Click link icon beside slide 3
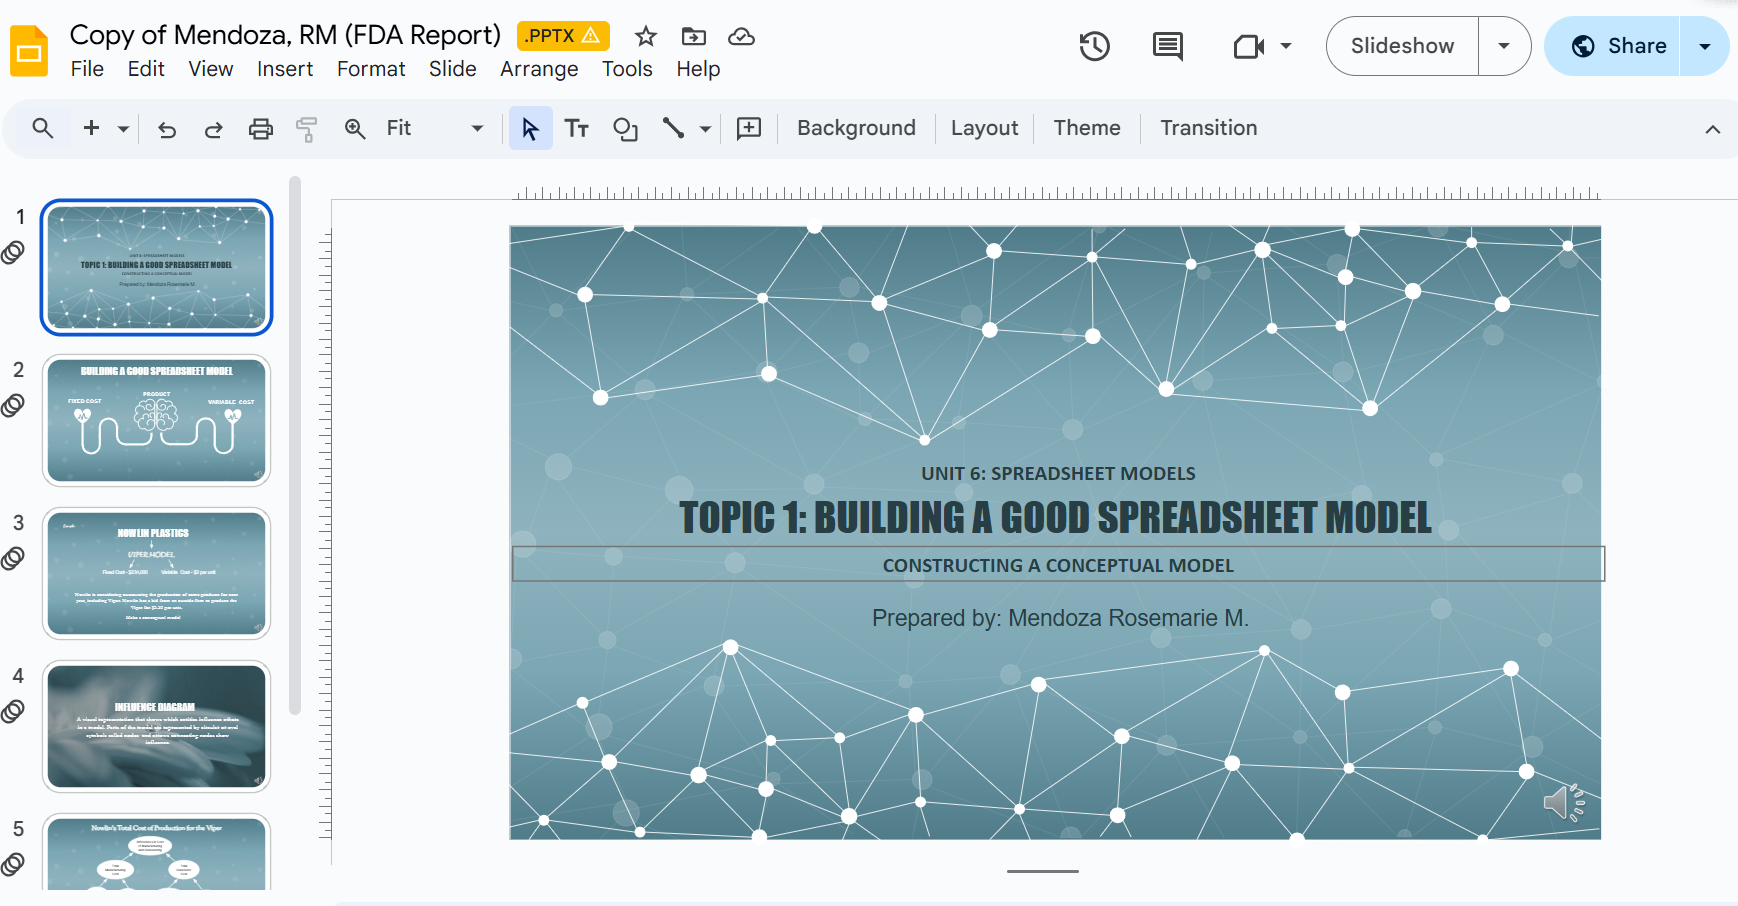Image resolution: width=1738 pixels, height=906 pixels. coord(13,559)
